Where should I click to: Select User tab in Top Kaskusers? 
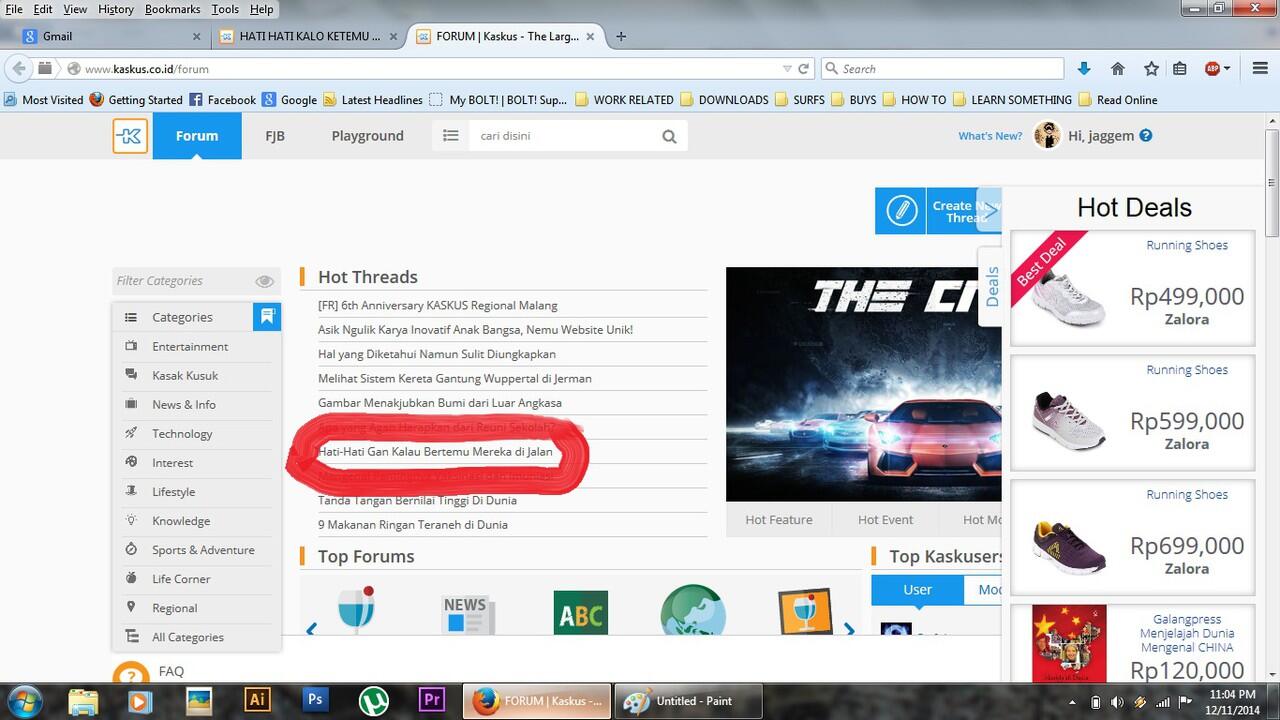pos(918,590)
